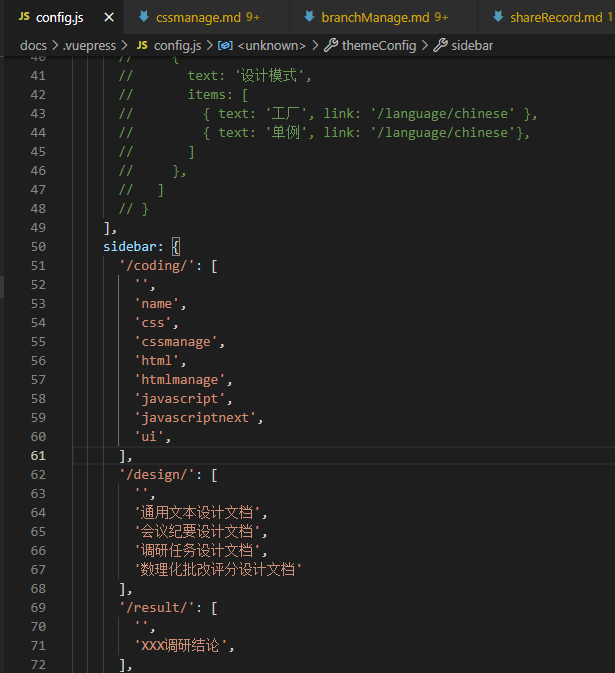Screen dimensions: 615x673
Task: Click the '/result/' key string
Action: [156, 608]
